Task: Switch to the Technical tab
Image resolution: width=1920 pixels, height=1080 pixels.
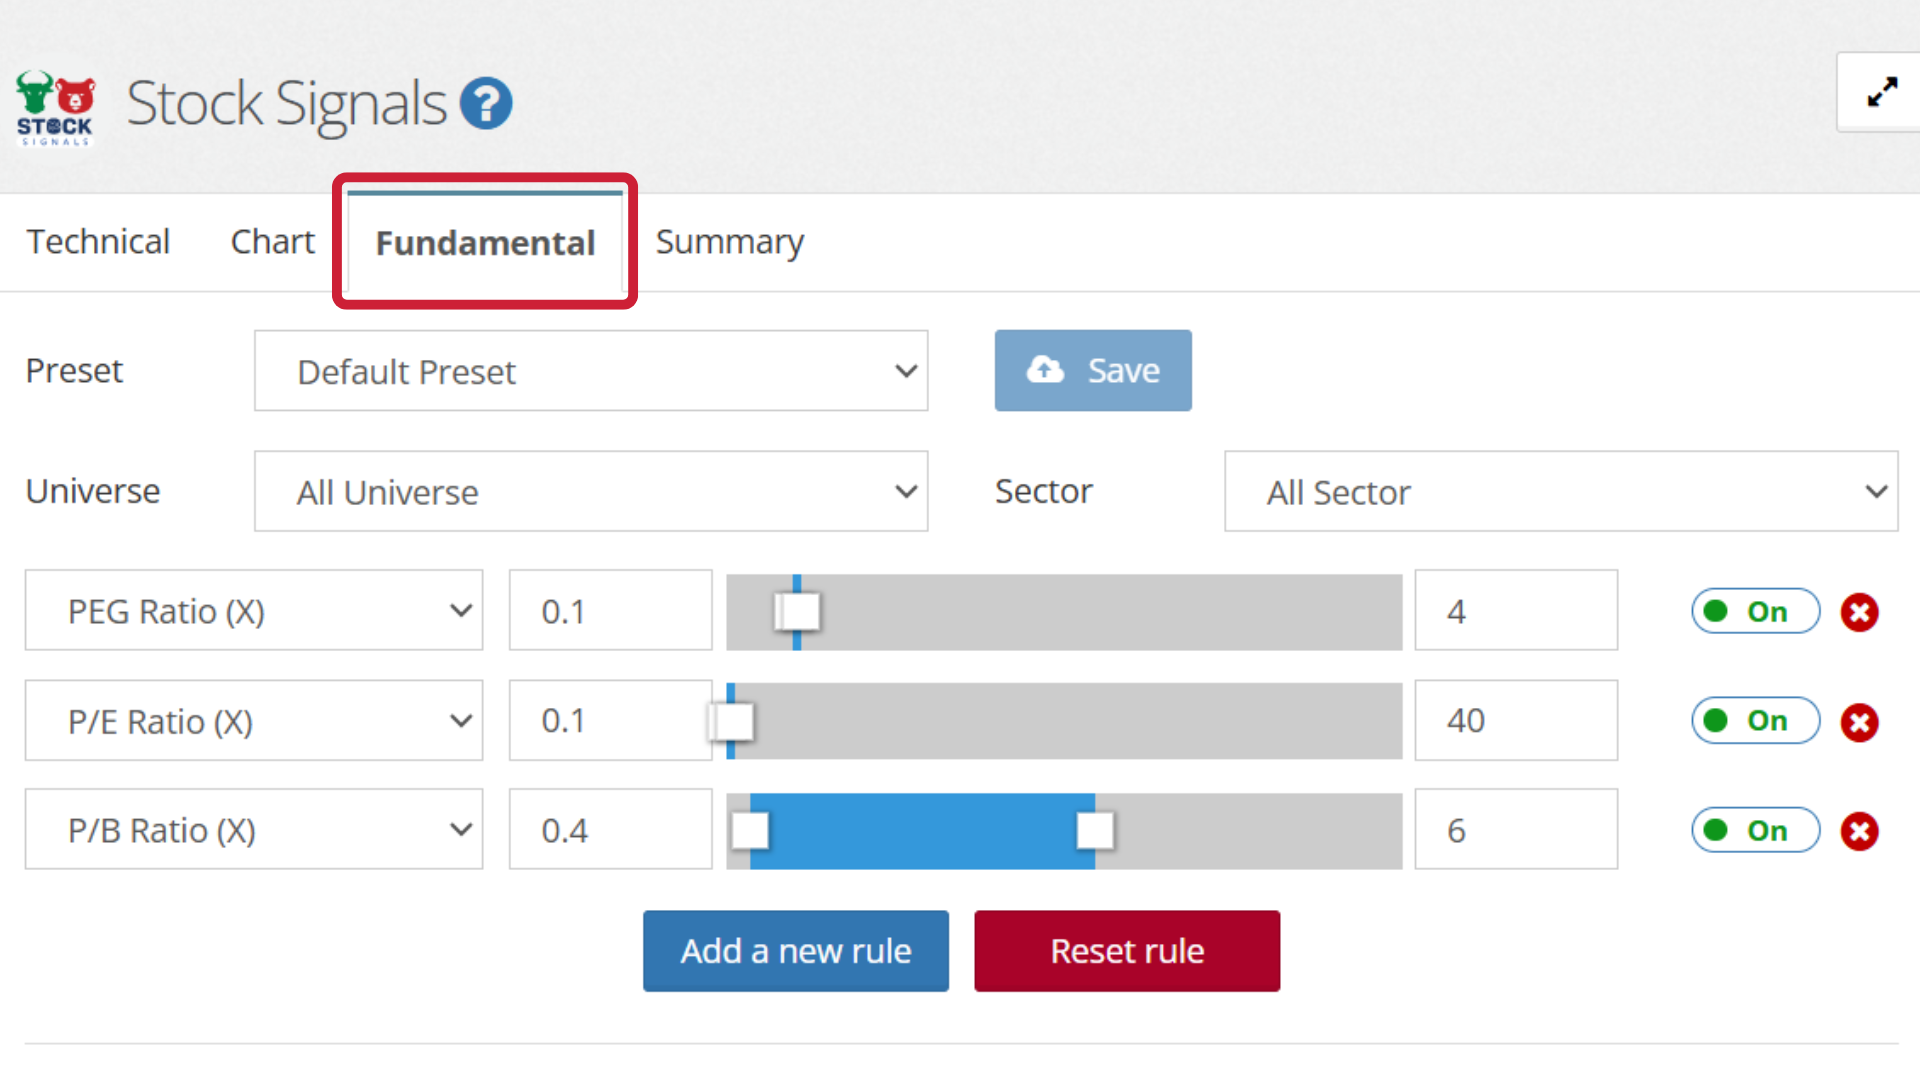Action: click(x=98, y=242)
